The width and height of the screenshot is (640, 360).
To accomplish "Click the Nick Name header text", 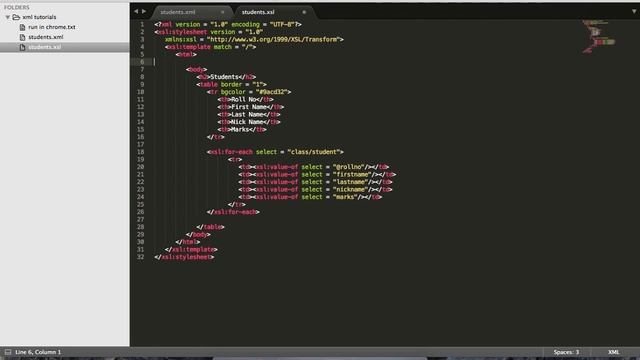I will coord(248,122).
